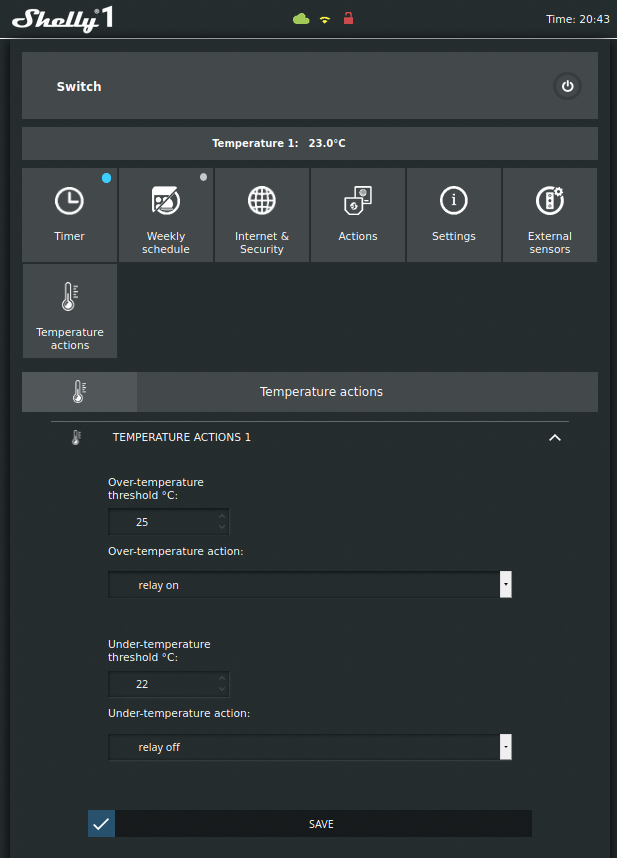This screenshot has height=858, width=617.
Task: Click the under-temperature threshold input field
Action: coord(162,685)
